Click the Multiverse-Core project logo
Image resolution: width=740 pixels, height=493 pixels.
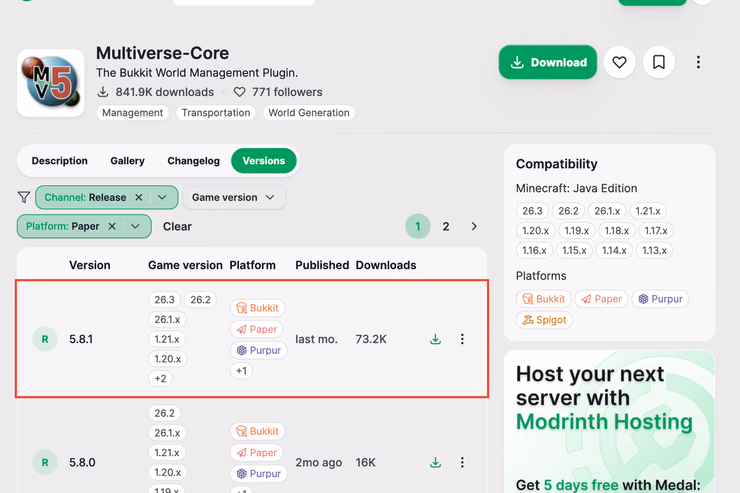51,83
